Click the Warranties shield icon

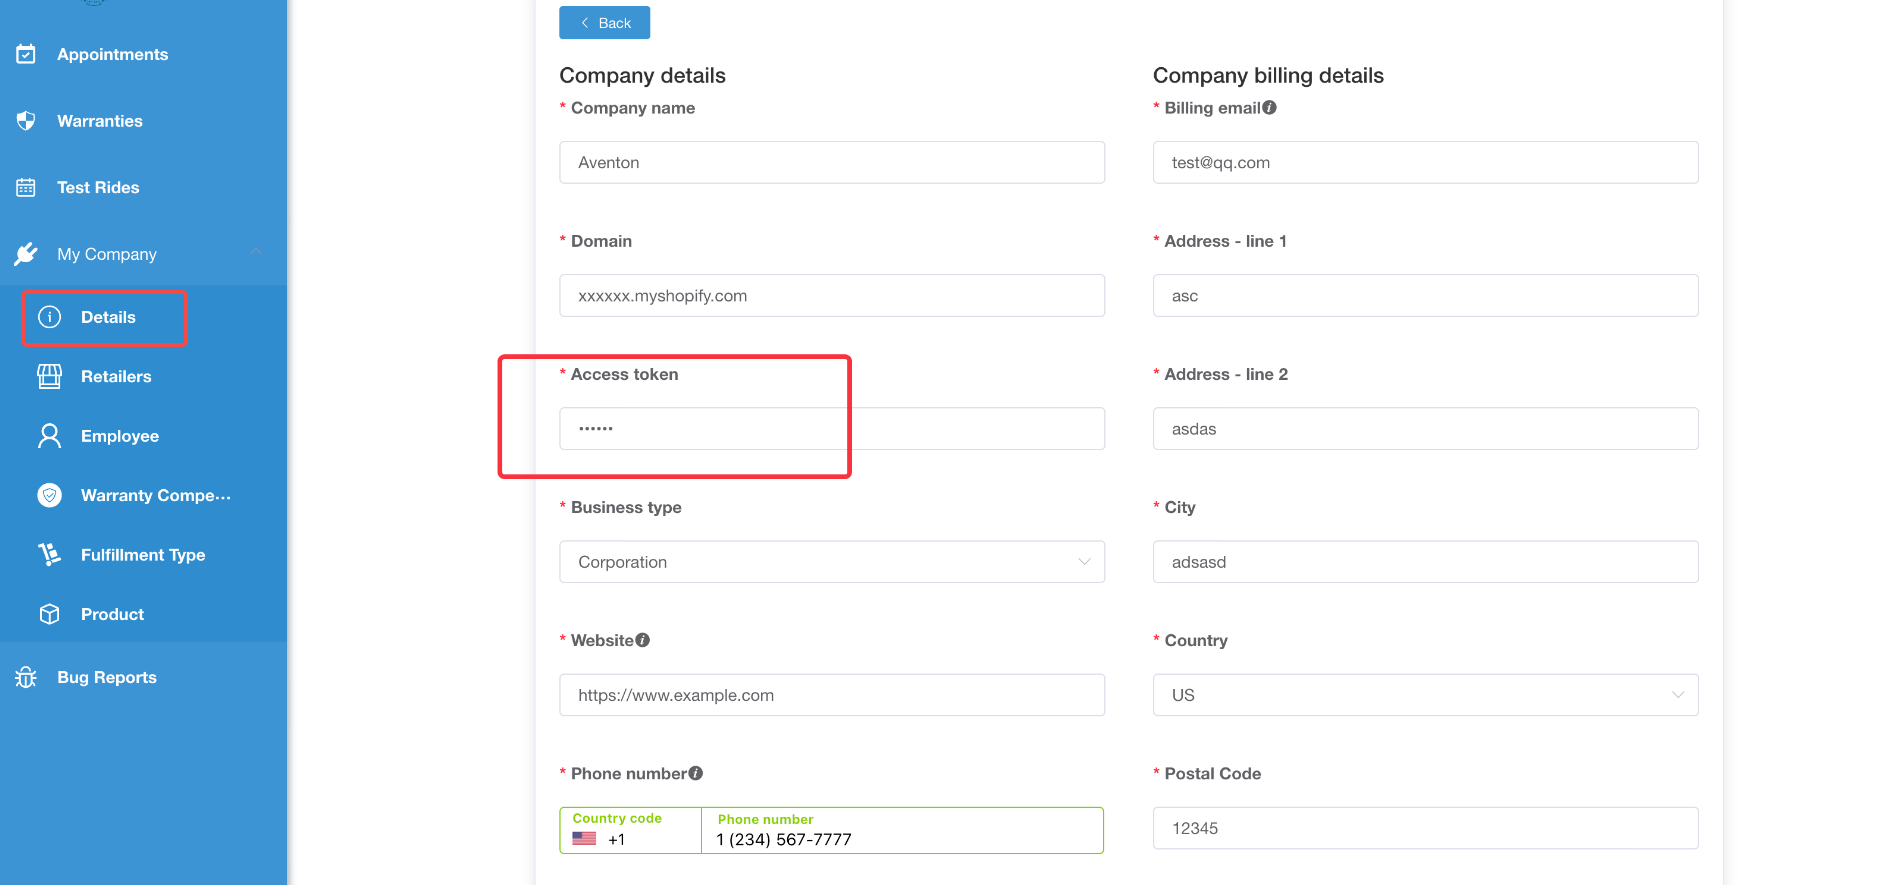click(x=26, y=121)
